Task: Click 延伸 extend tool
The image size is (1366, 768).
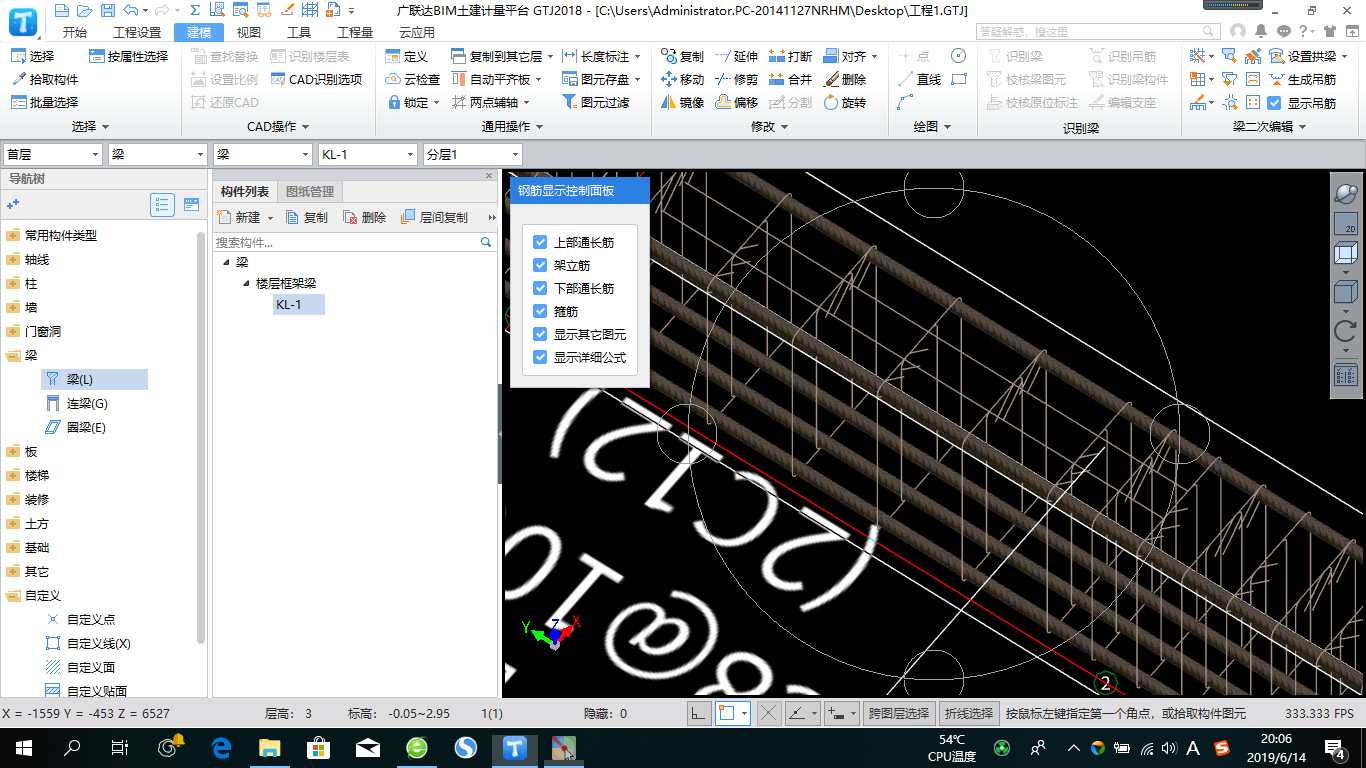Action: (737, 57)
